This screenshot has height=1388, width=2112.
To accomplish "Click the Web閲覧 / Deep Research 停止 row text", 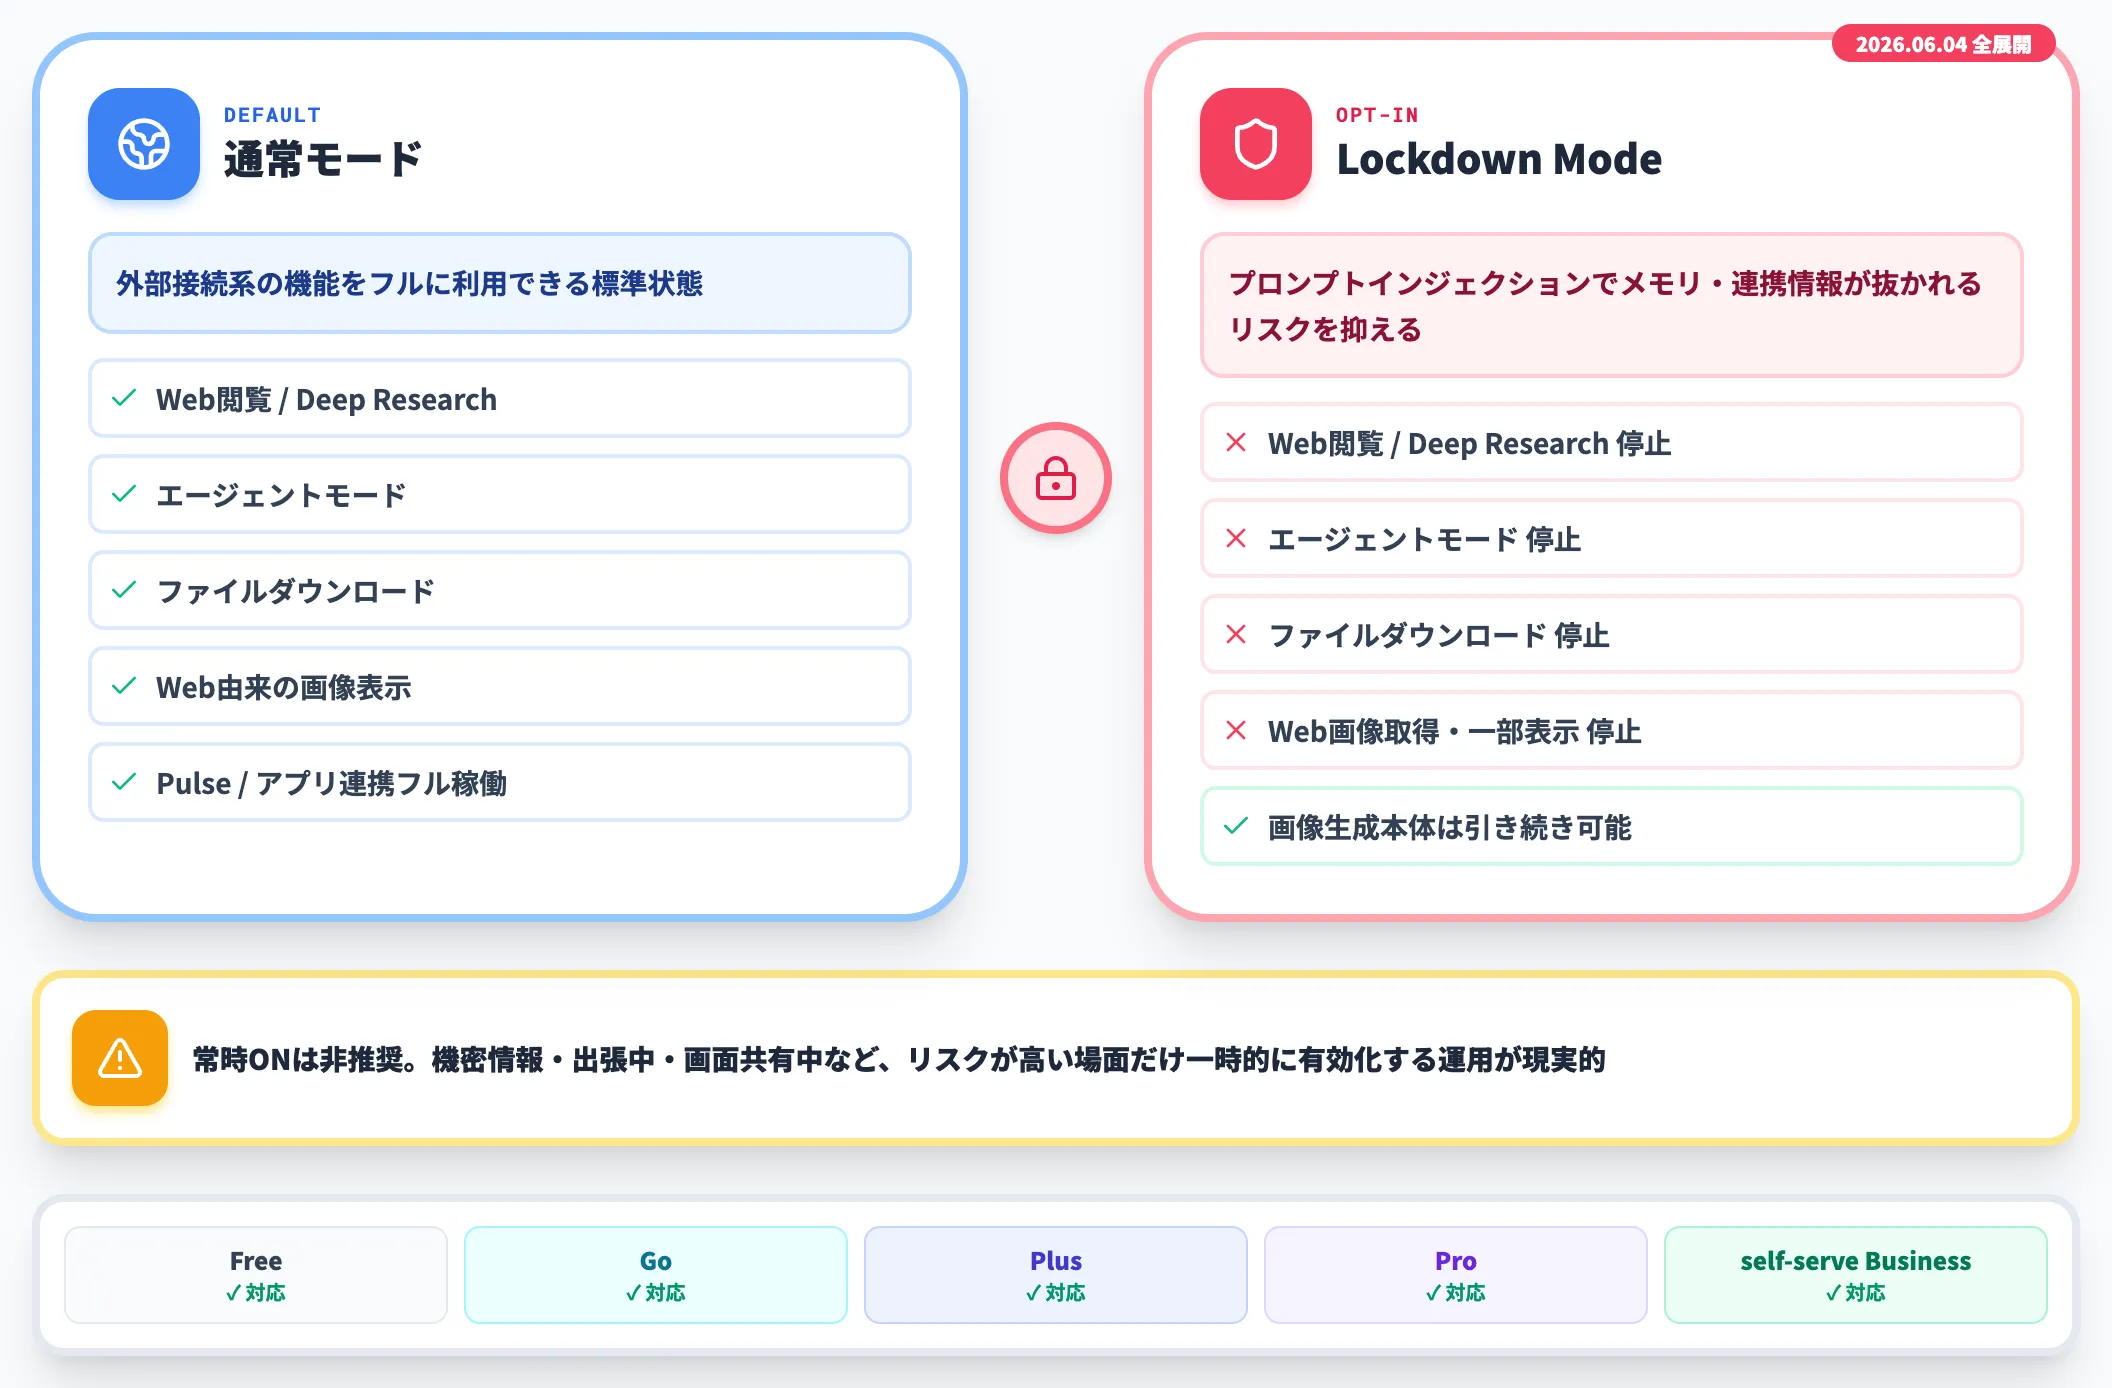I will (x=1470, y=444).
